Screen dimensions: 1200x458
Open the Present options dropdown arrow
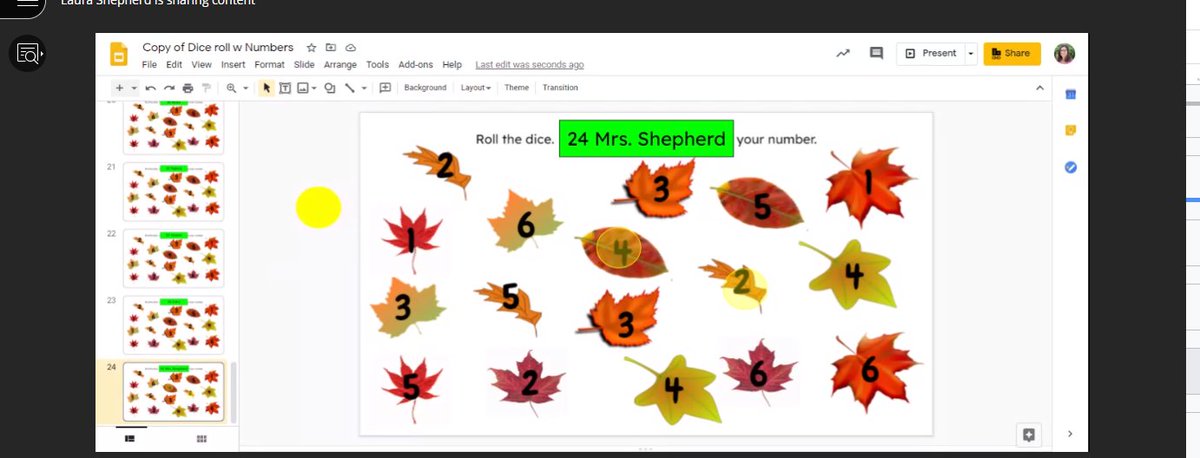point(970,53)
